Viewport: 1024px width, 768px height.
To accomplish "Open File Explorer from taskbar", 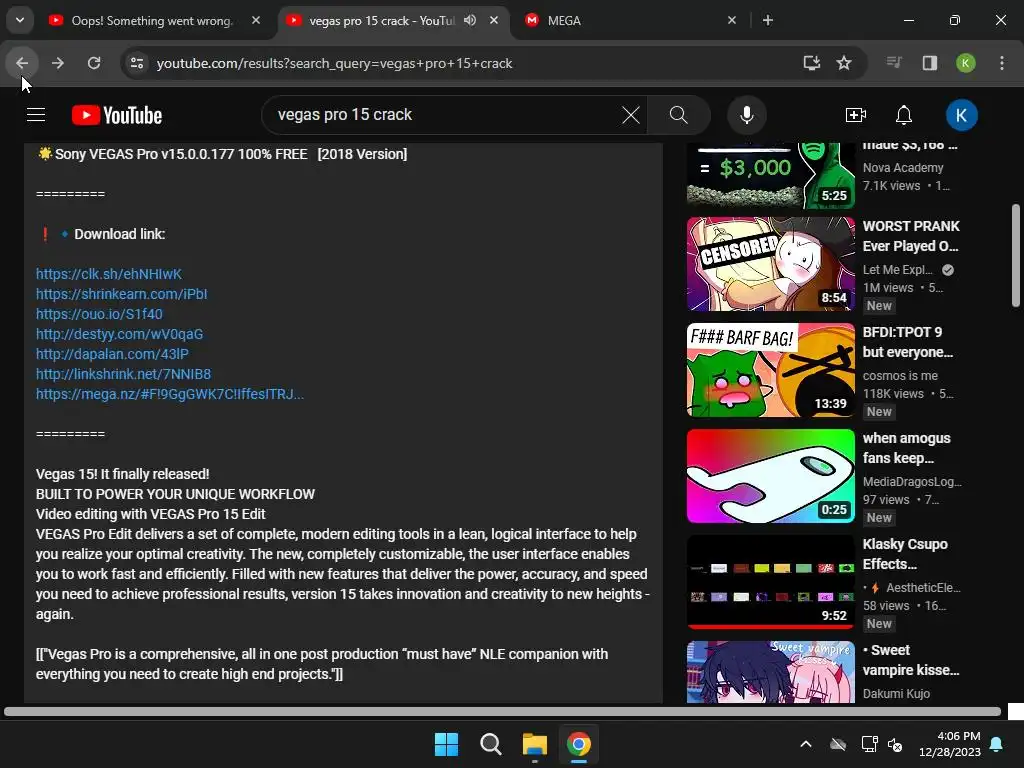I will (535, 744).
